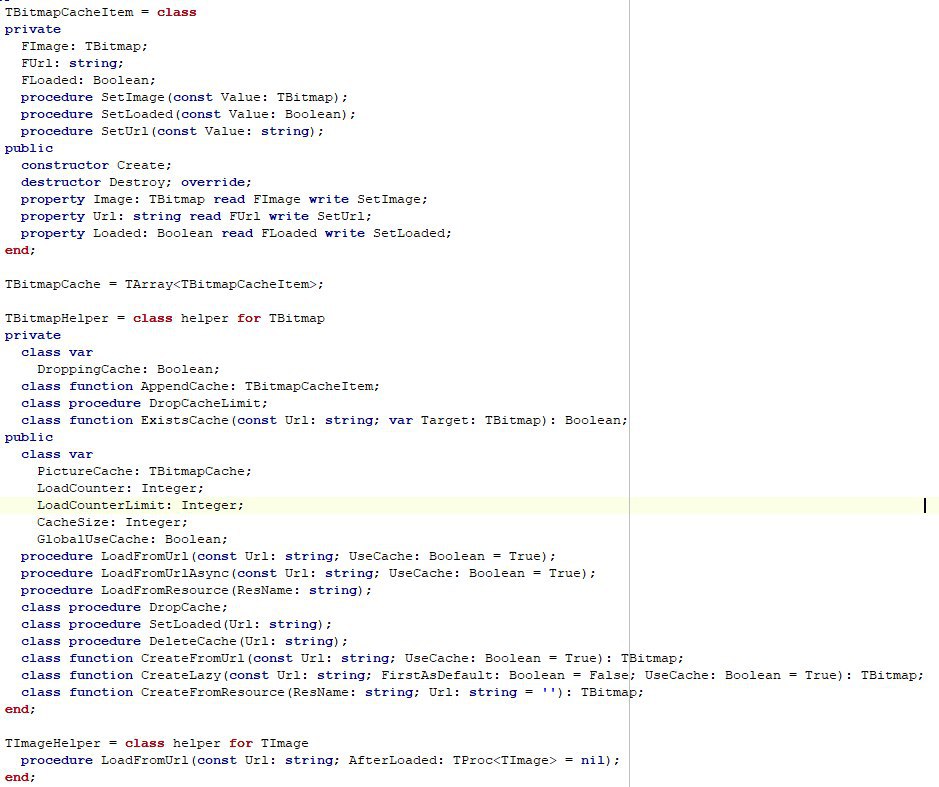939x787 pixels.
Task: Place cursor in highlighted LoadCounterLimit line
Action: tap(140, 505)
